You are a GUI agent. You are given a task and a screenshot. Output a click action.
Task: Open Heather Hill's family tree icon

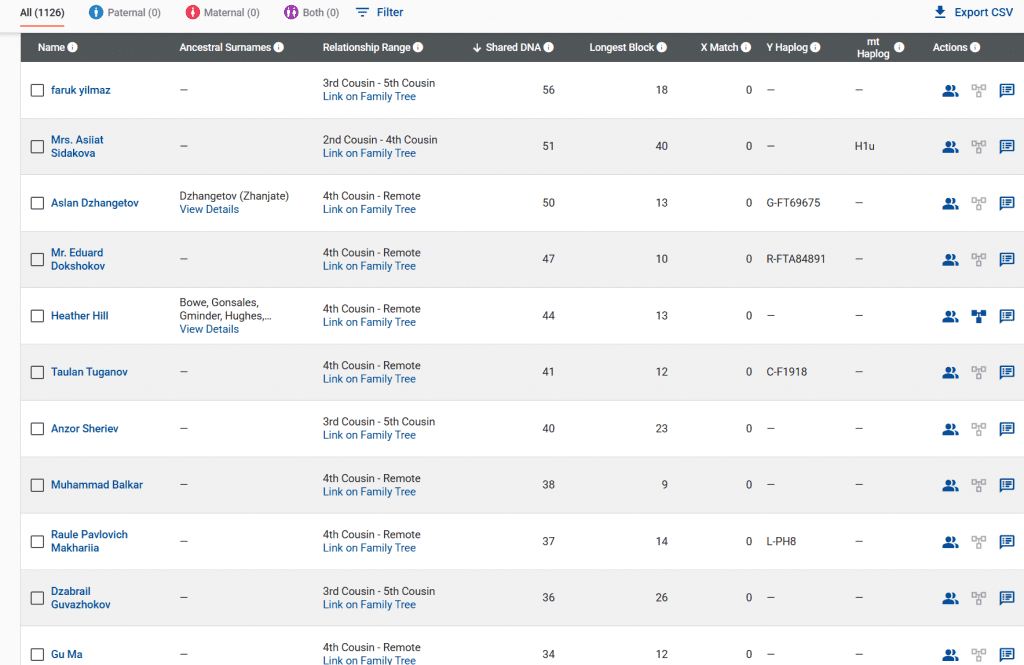tap(979, 316)
